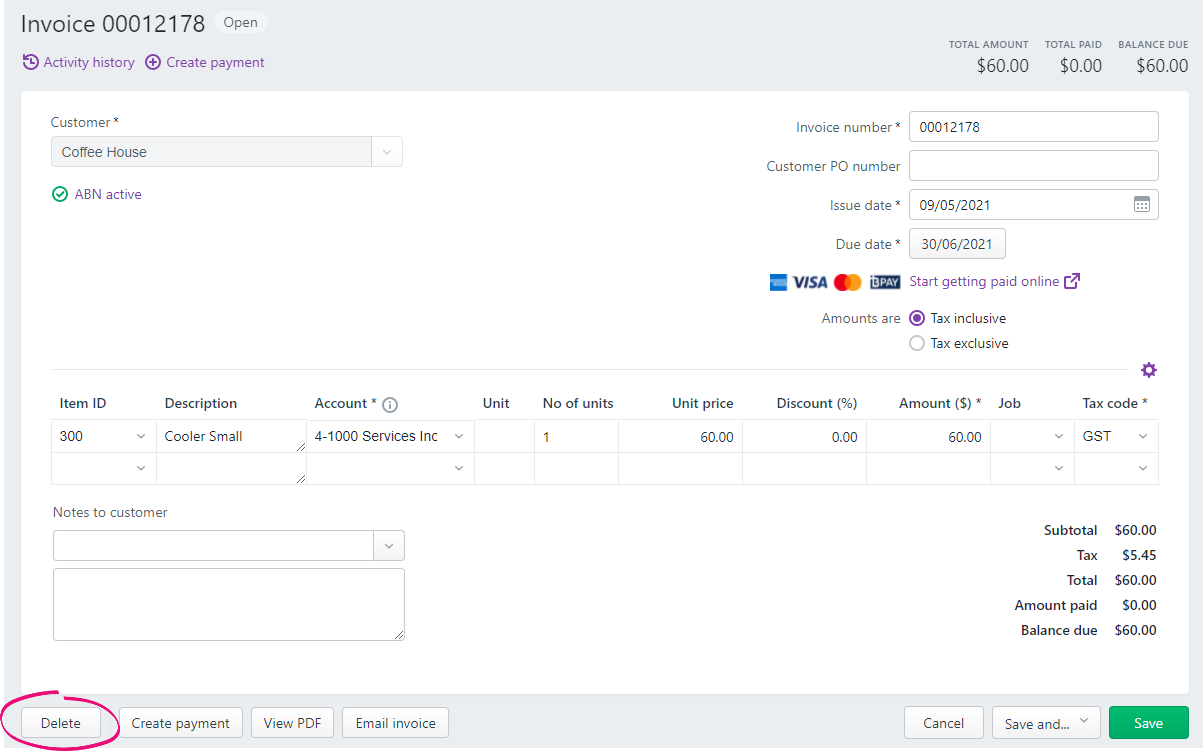Click the Customer PO number field
Image resolution: width=1203 pixels, height=751 pixels.
1033,166
